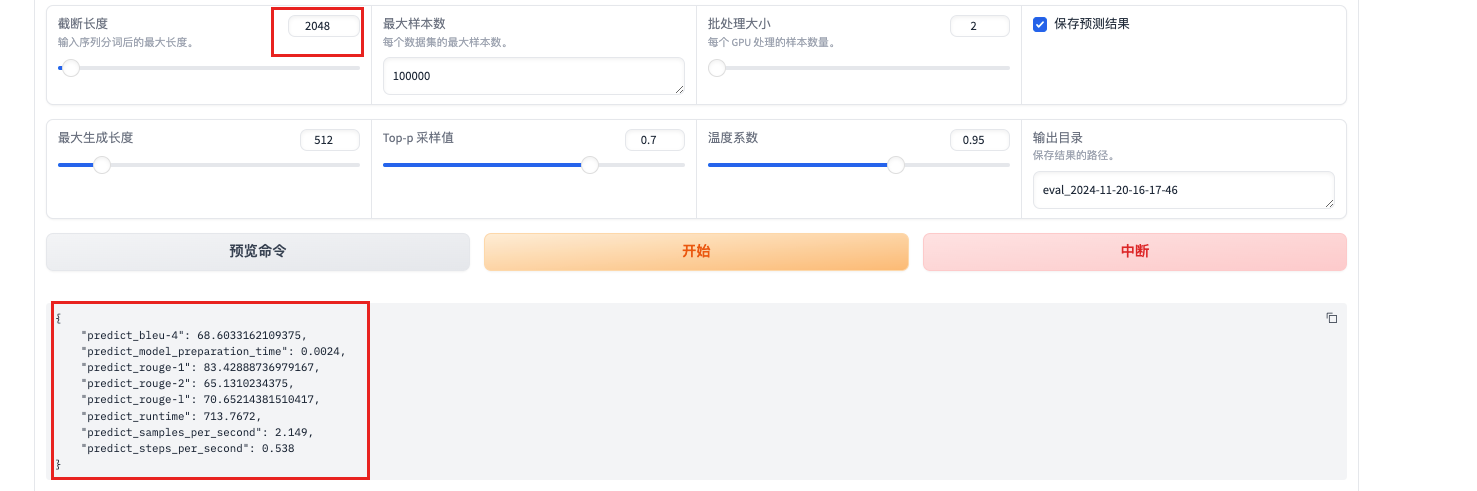1477x491 pixels.
Task: Click the resize handle of 最大样本数 textarea
Action: [x=679, y=89]
